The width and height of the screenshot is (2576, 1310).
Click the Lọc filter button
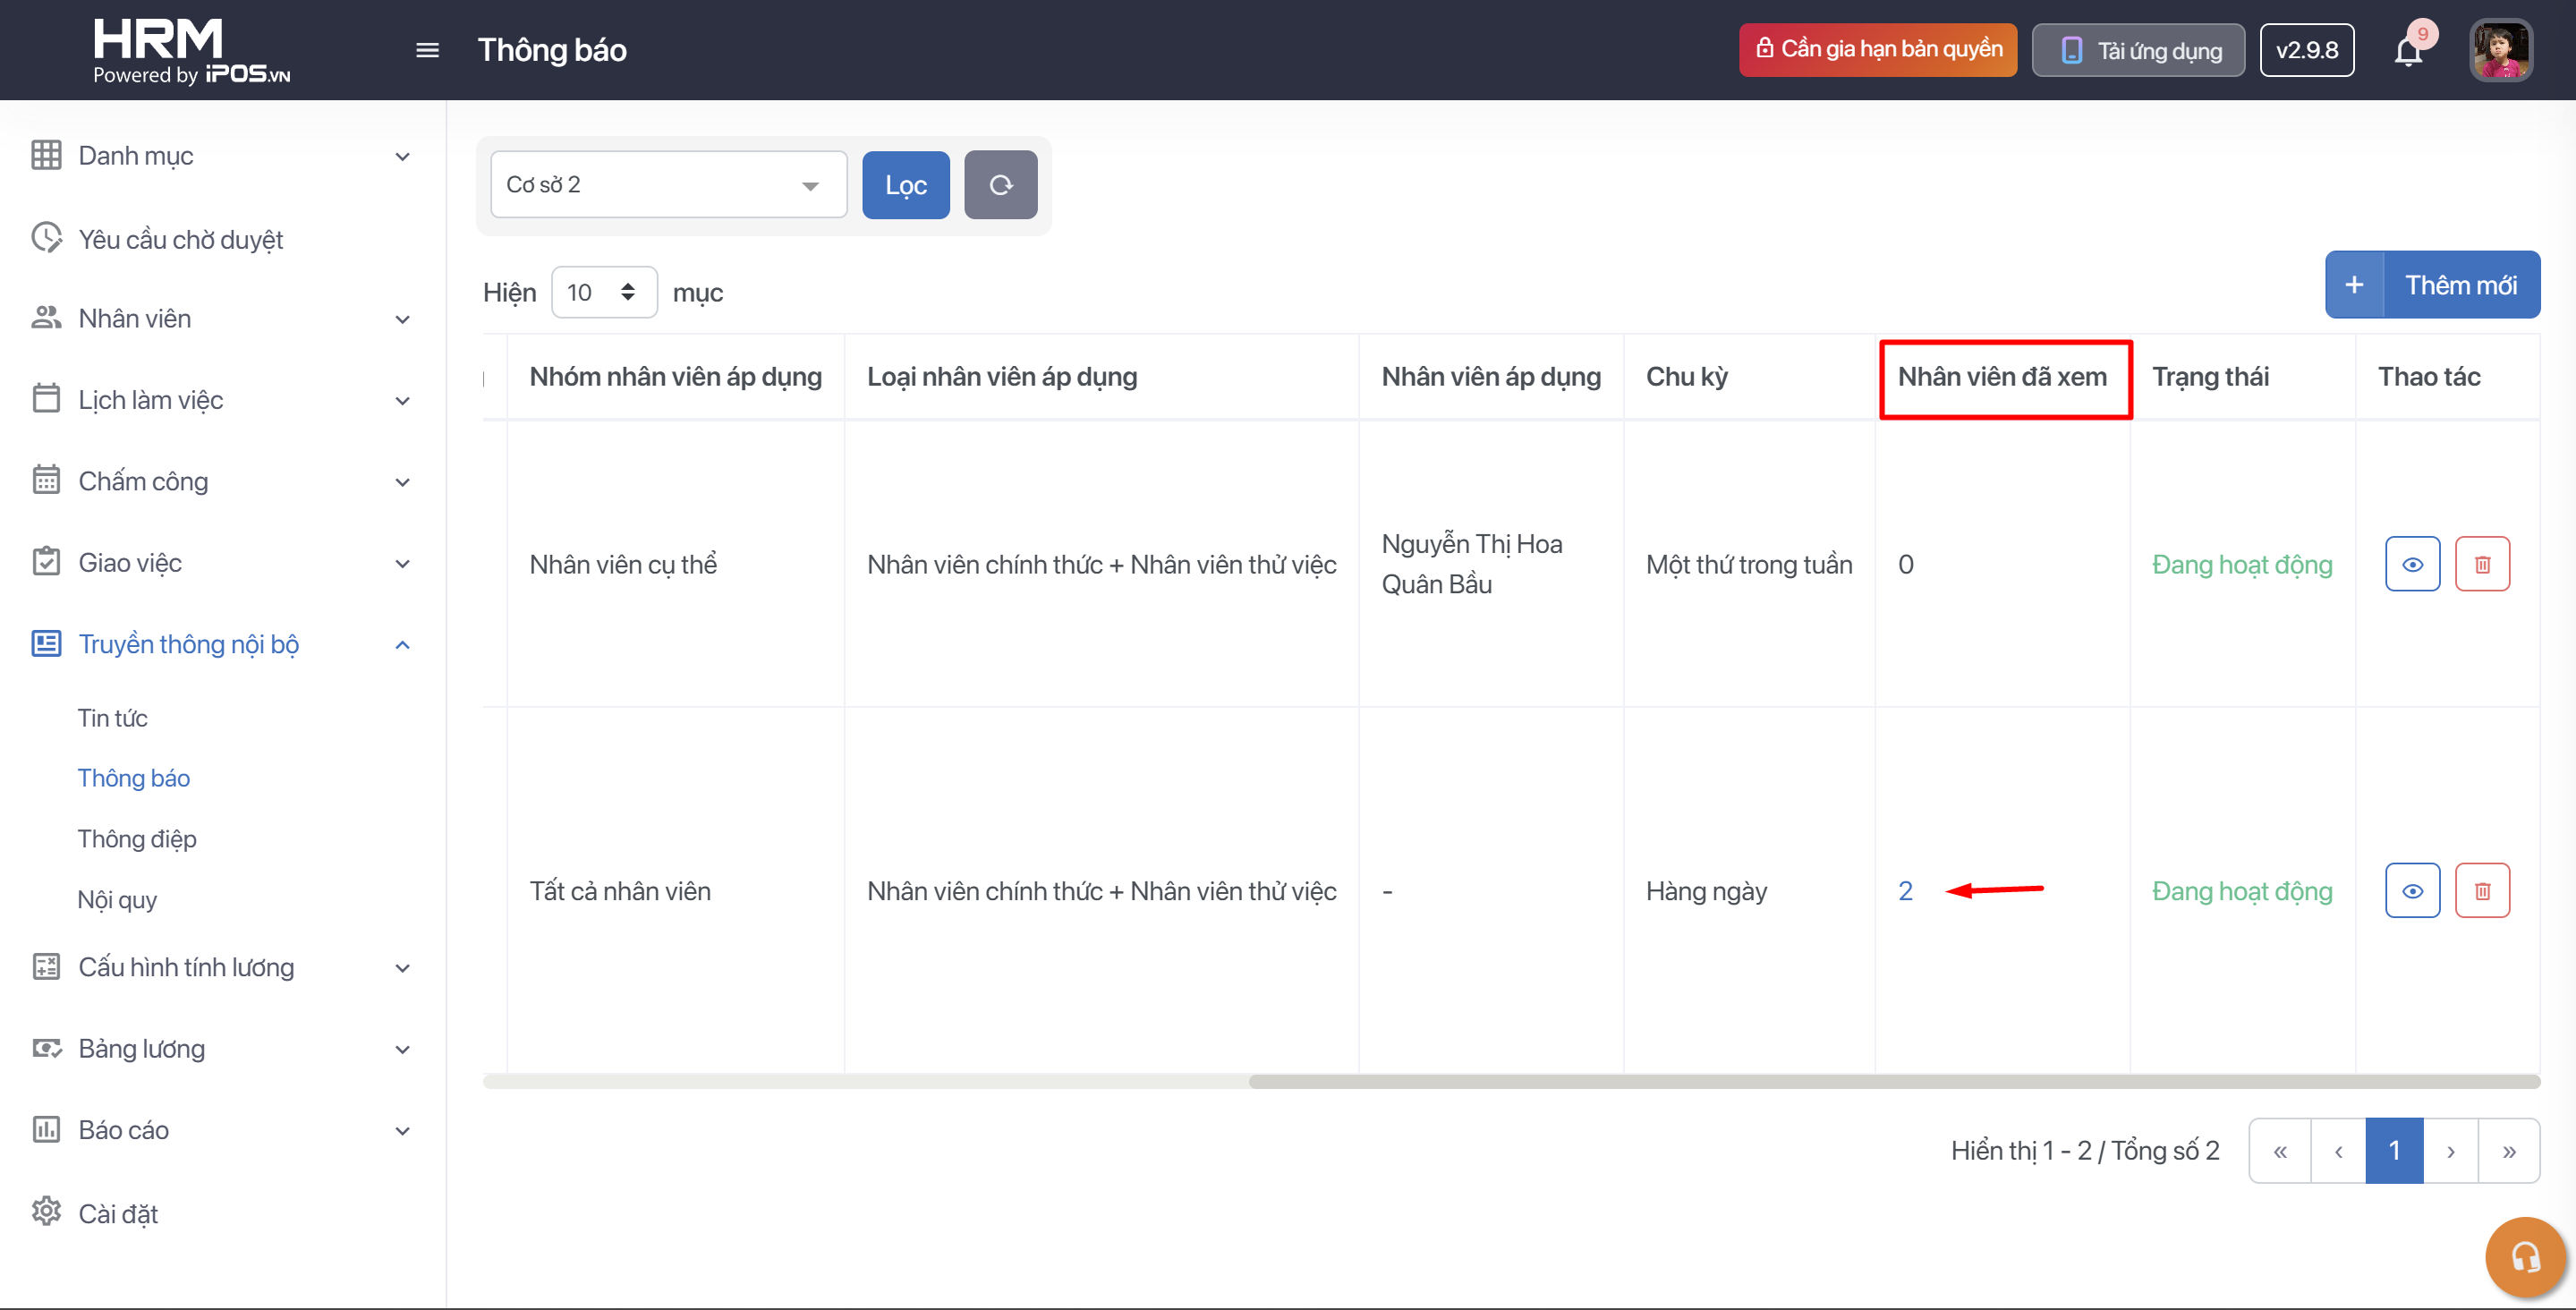[905, 185]
